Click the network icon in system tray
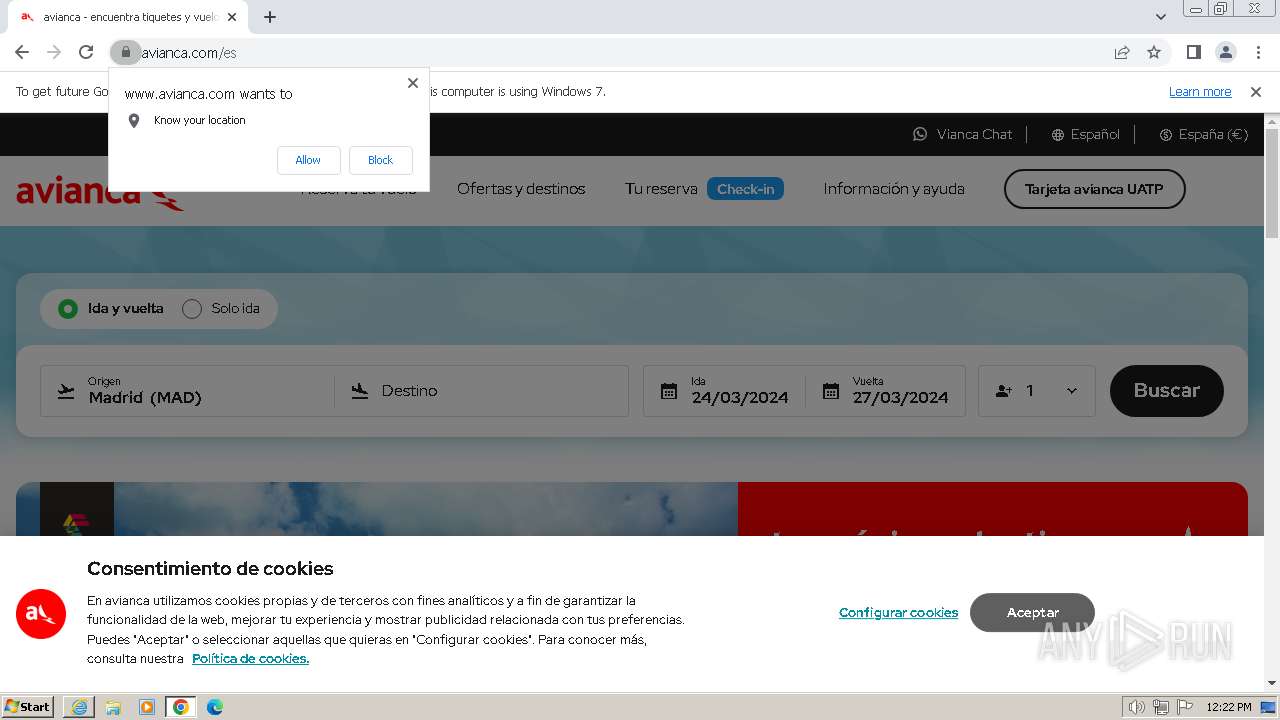 pyautogui.click(x=1161, y=707)
